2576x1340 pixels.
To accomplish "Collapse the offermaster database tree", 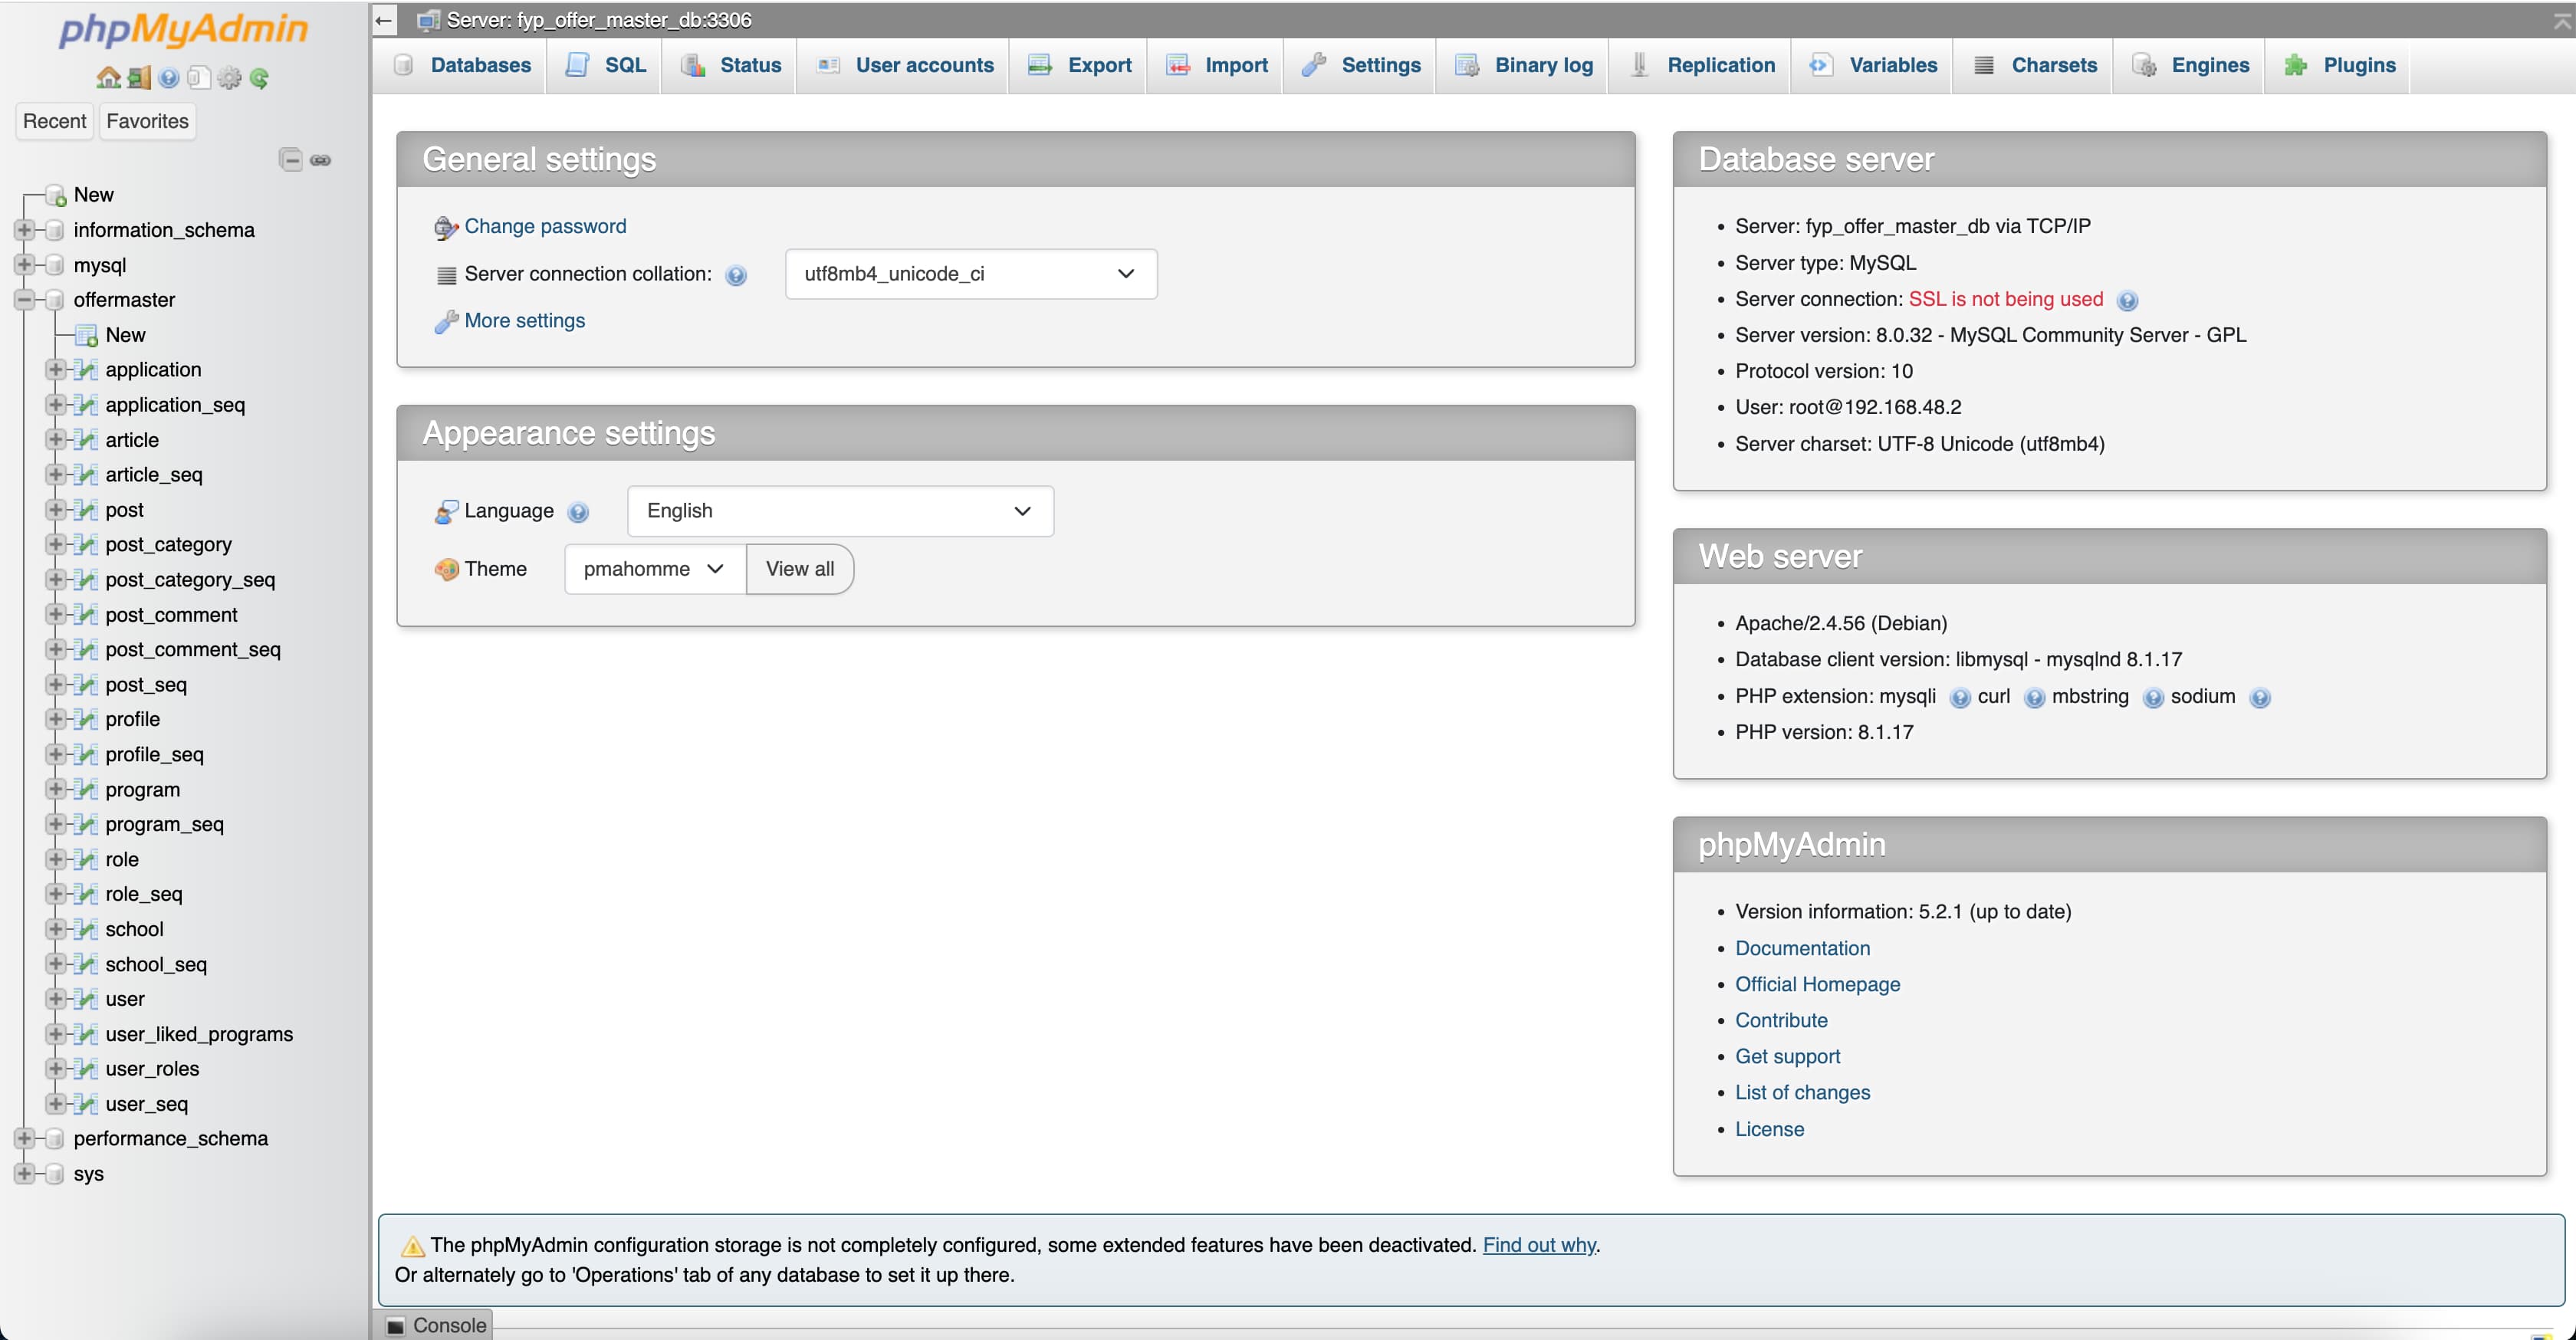I will coord(25,299).
